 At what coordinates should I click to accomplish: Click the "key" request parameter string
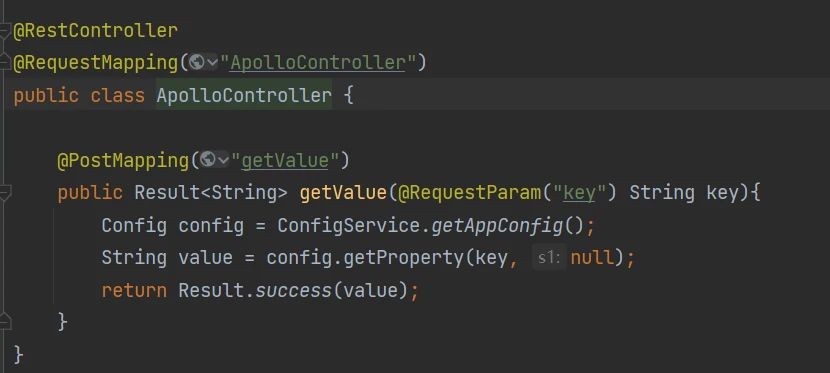pyautogui.click(x=580, y=193)
